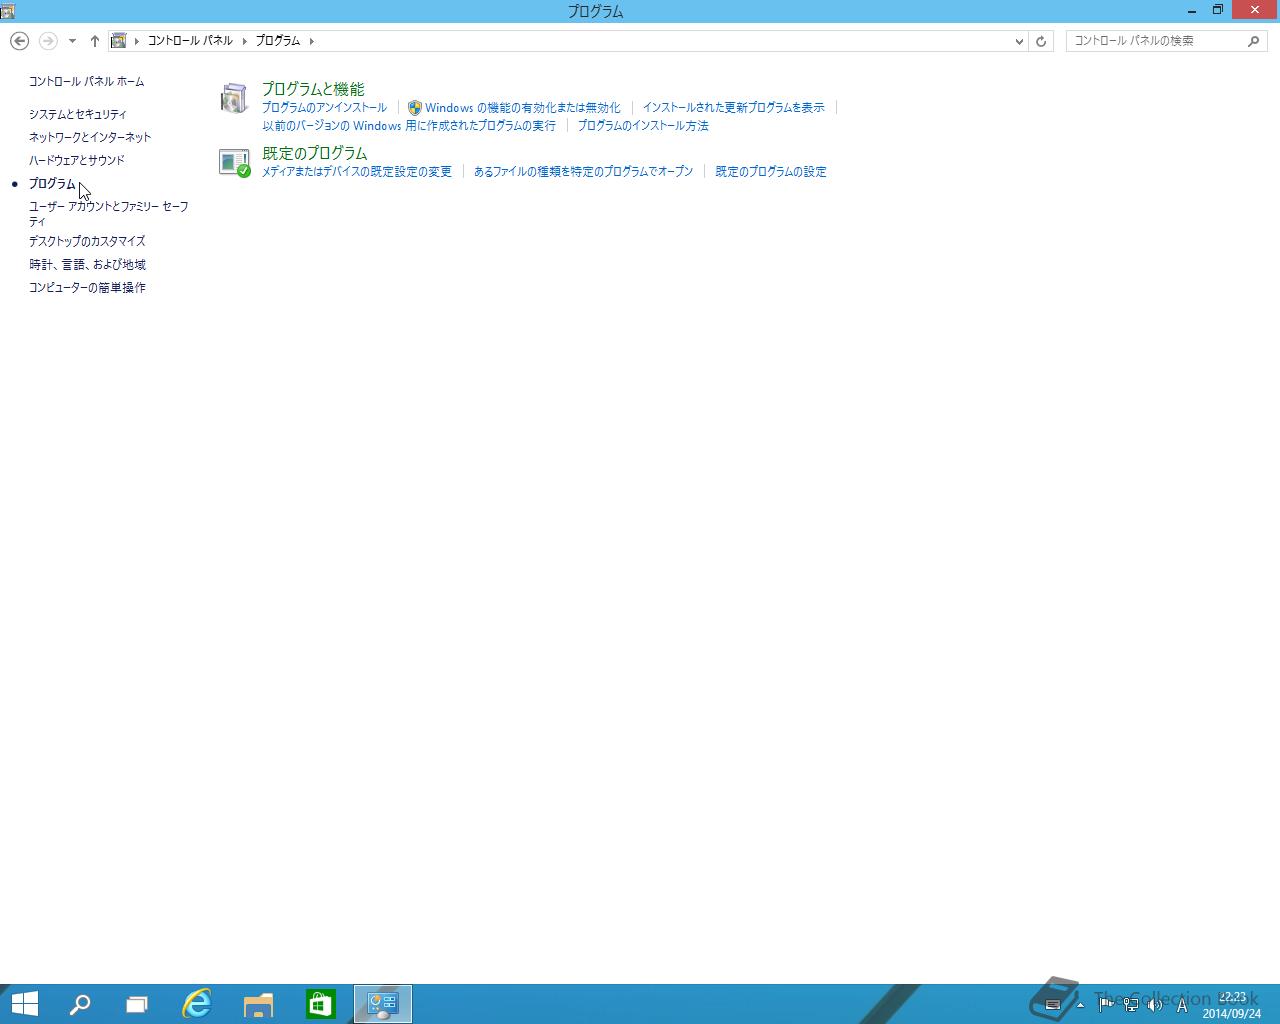Open 以前のバージョンの Windows 用プログラムの実行
Image resolution: width=1280 pixels, height=1024 pixels.
[409, 126]
